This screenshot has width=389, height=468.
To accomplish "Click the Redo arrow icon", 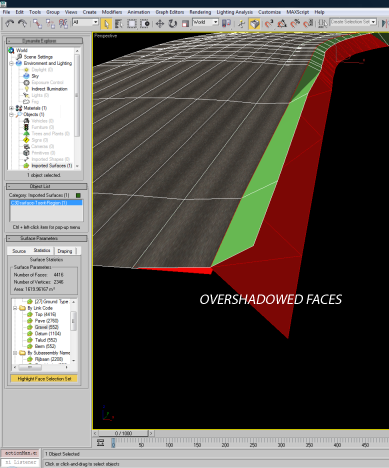I will 22,23.
